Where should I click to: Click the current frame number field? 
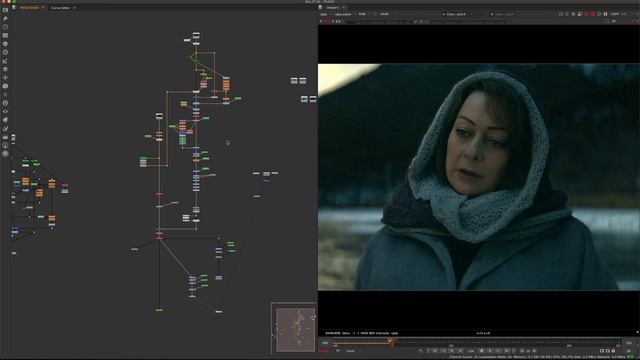tap(471, 351)
